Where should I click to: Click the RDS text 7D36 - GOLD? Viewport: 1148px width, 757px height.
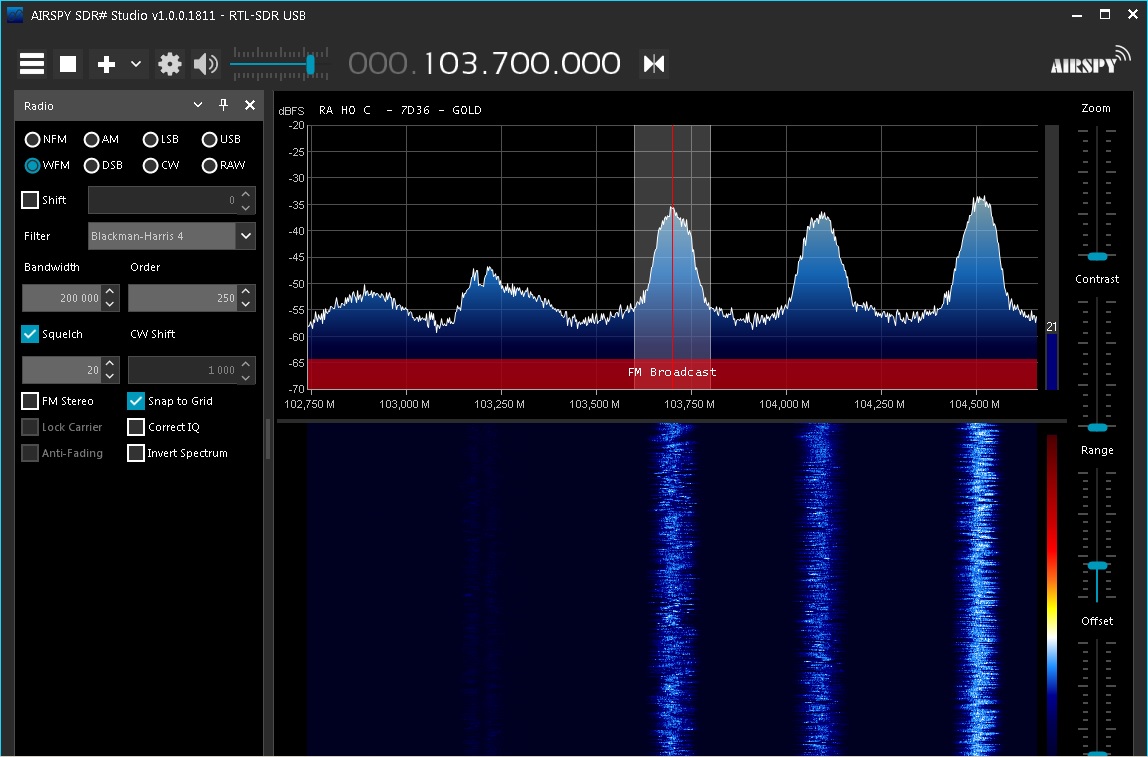(441, 110)
